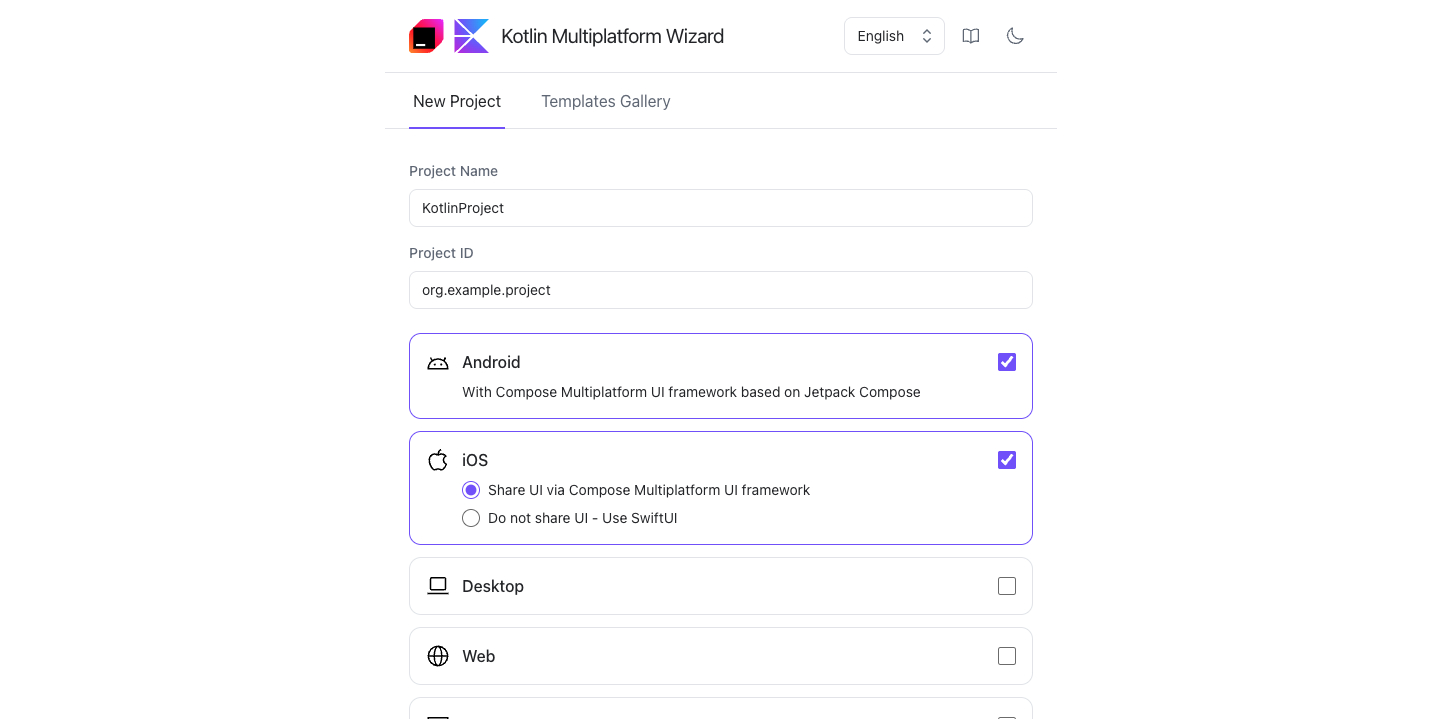The width and height of the screenshot is (1440, 719).
Task: Open the English language selector
Action: pyautogui.click(x=893, y=35)
